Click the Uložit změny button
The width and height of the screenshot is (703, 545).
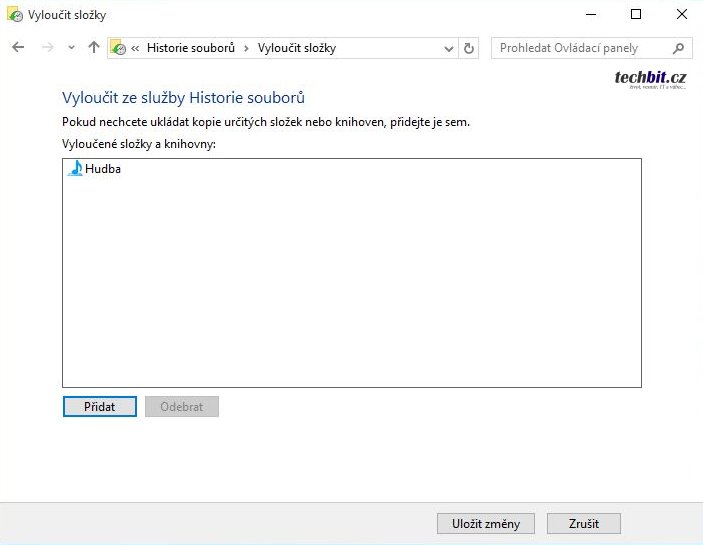(485, 524)
